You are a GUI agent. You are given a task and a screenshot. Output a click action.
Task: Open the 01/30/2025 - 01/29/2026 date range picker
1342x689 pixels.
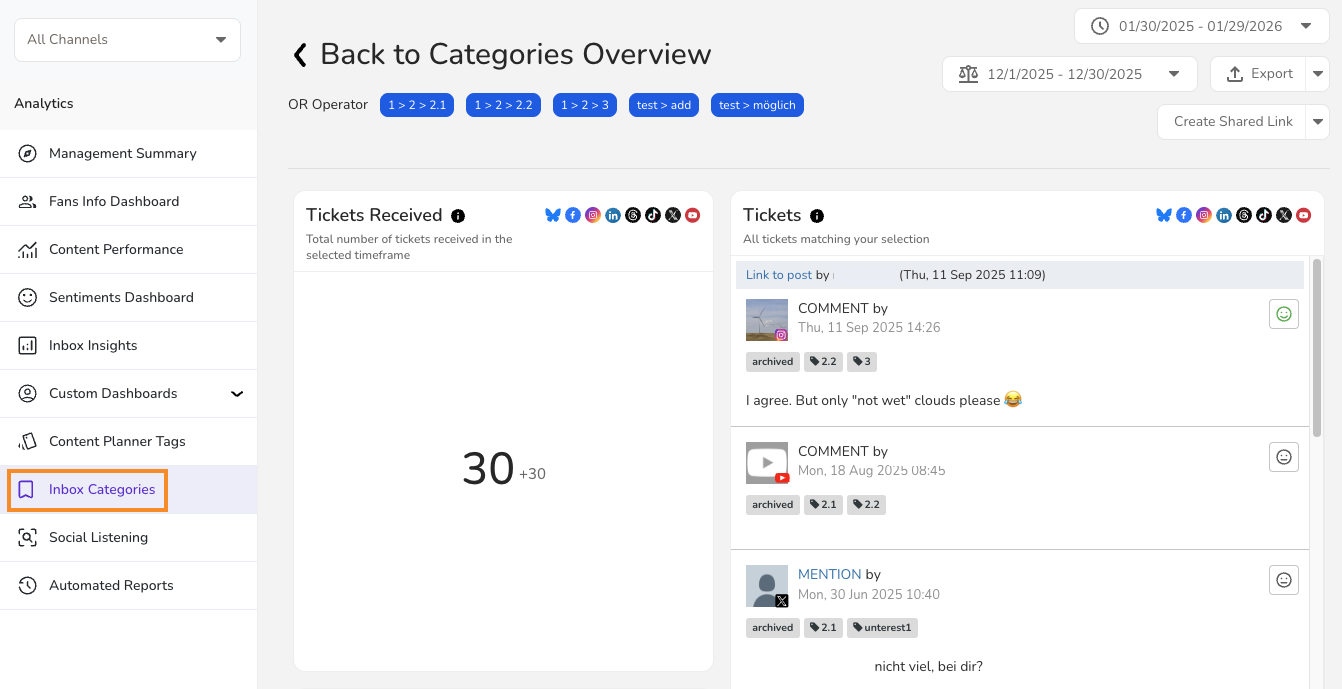[1201, 26]
